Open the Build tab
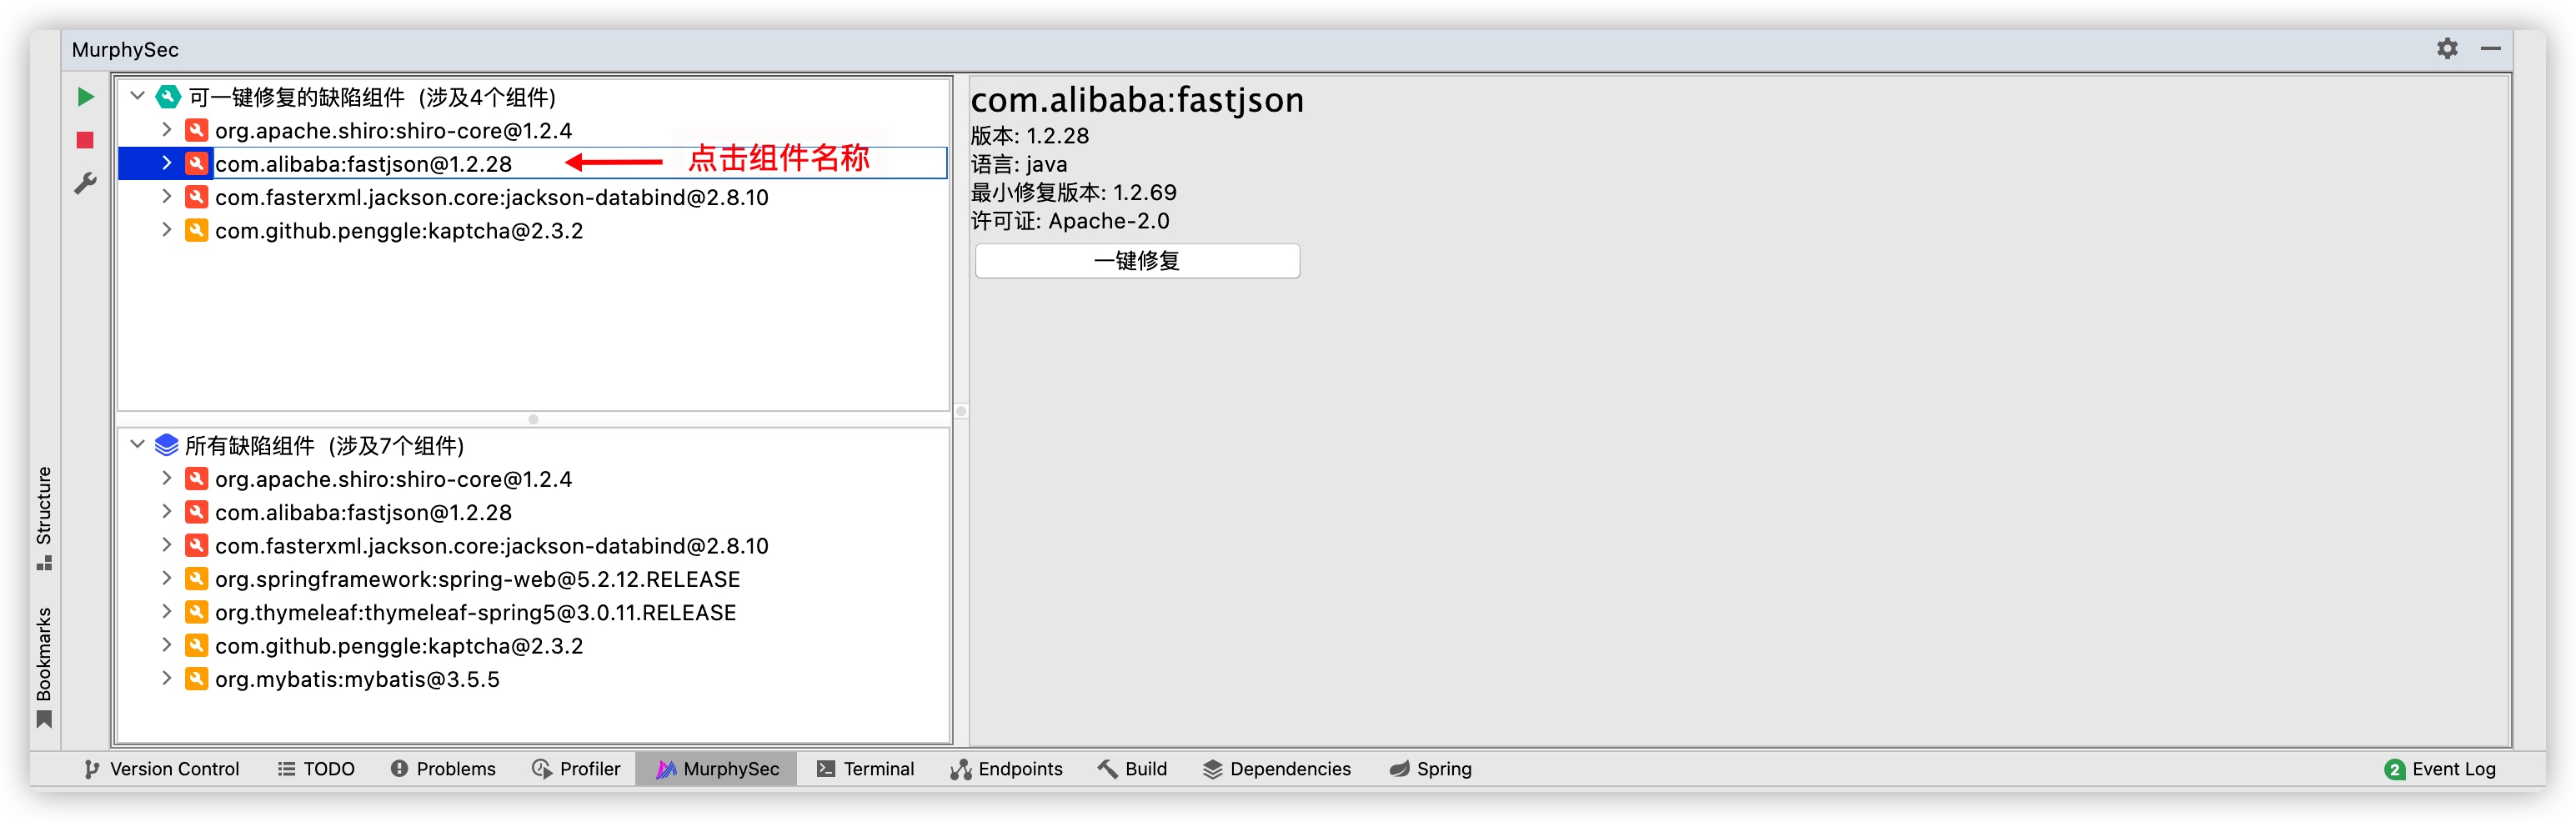 tap(1132, 769)
